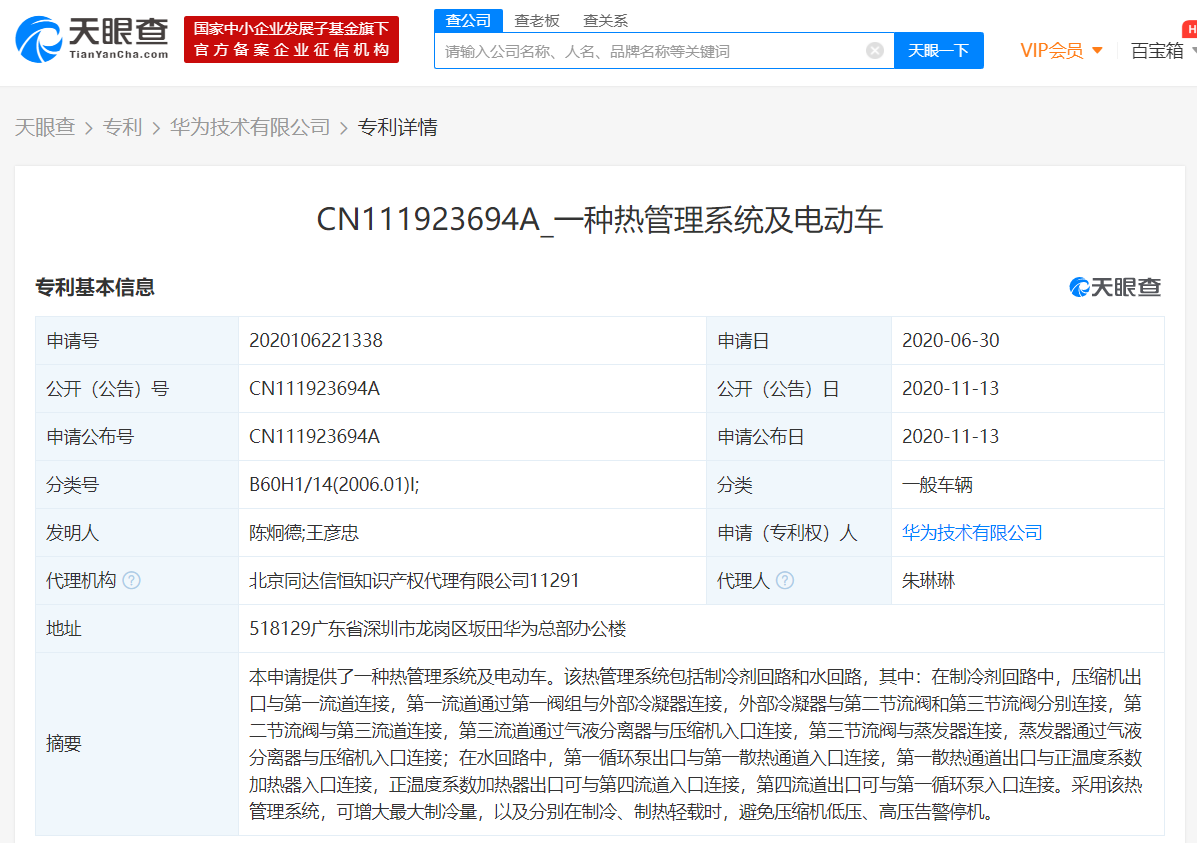Click CN111923694A in 公开（公告）号 row
The width and height of the screenshot is (1197, 843).
click(315, 388)
